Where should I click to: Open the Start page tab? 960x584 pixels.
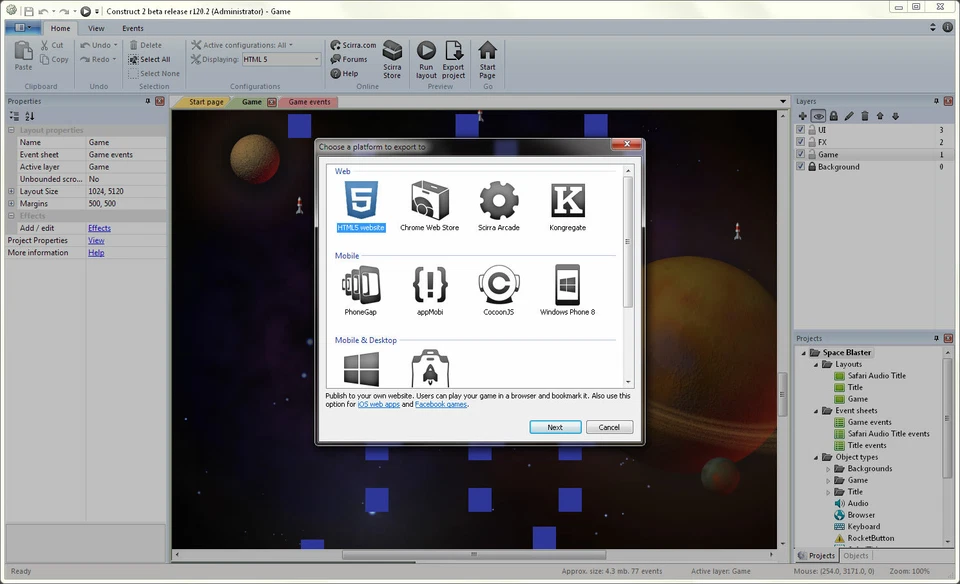point(205,102)
